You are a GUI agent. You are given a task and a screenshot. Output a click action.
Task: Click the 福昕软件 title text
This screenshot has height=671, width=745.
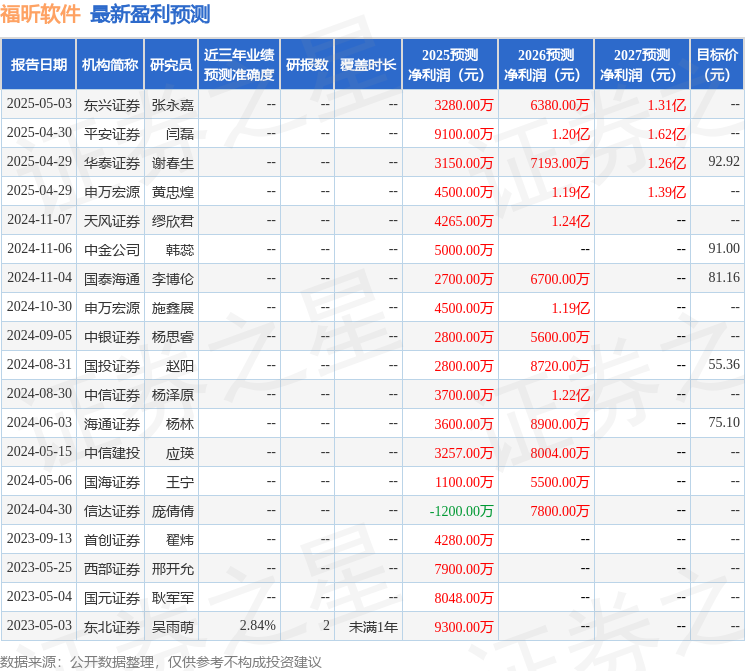click(40, 14)
